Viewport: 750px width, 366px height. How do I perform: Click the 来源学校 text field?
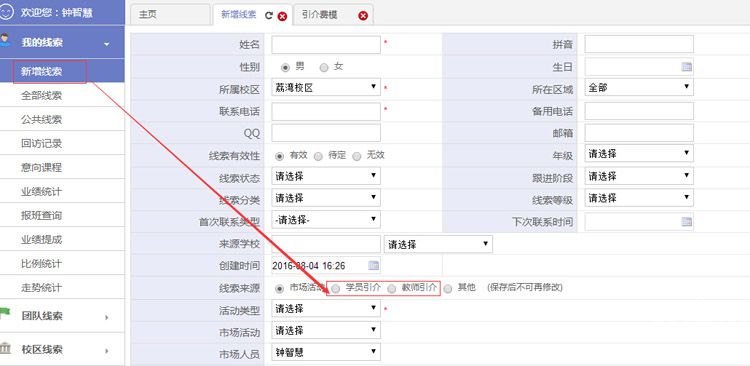coord(326,244)
